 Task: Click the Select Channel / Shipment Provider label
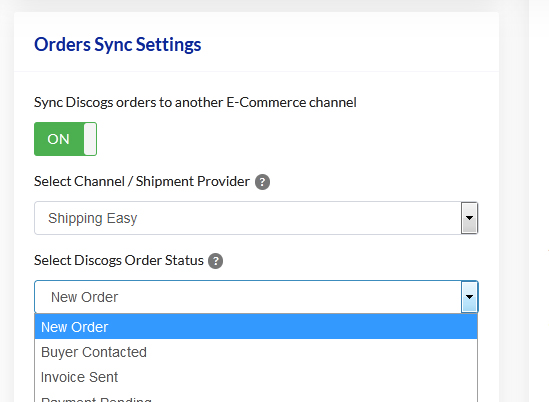[x=142, y=181]
